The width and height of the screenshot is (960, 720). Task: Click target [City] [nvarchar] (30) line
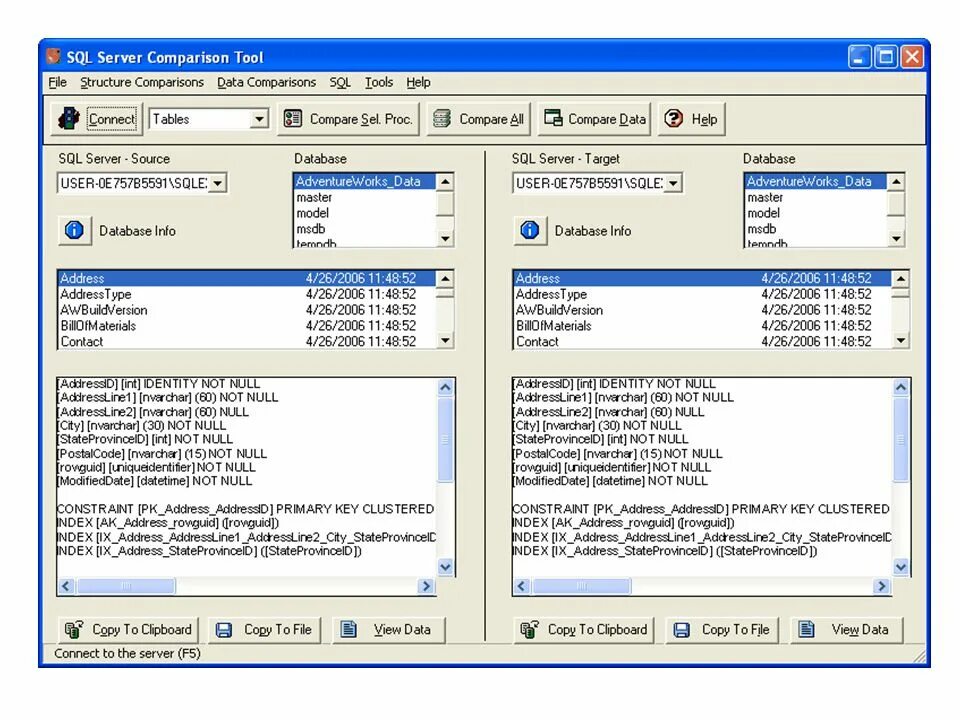(597, 426)
